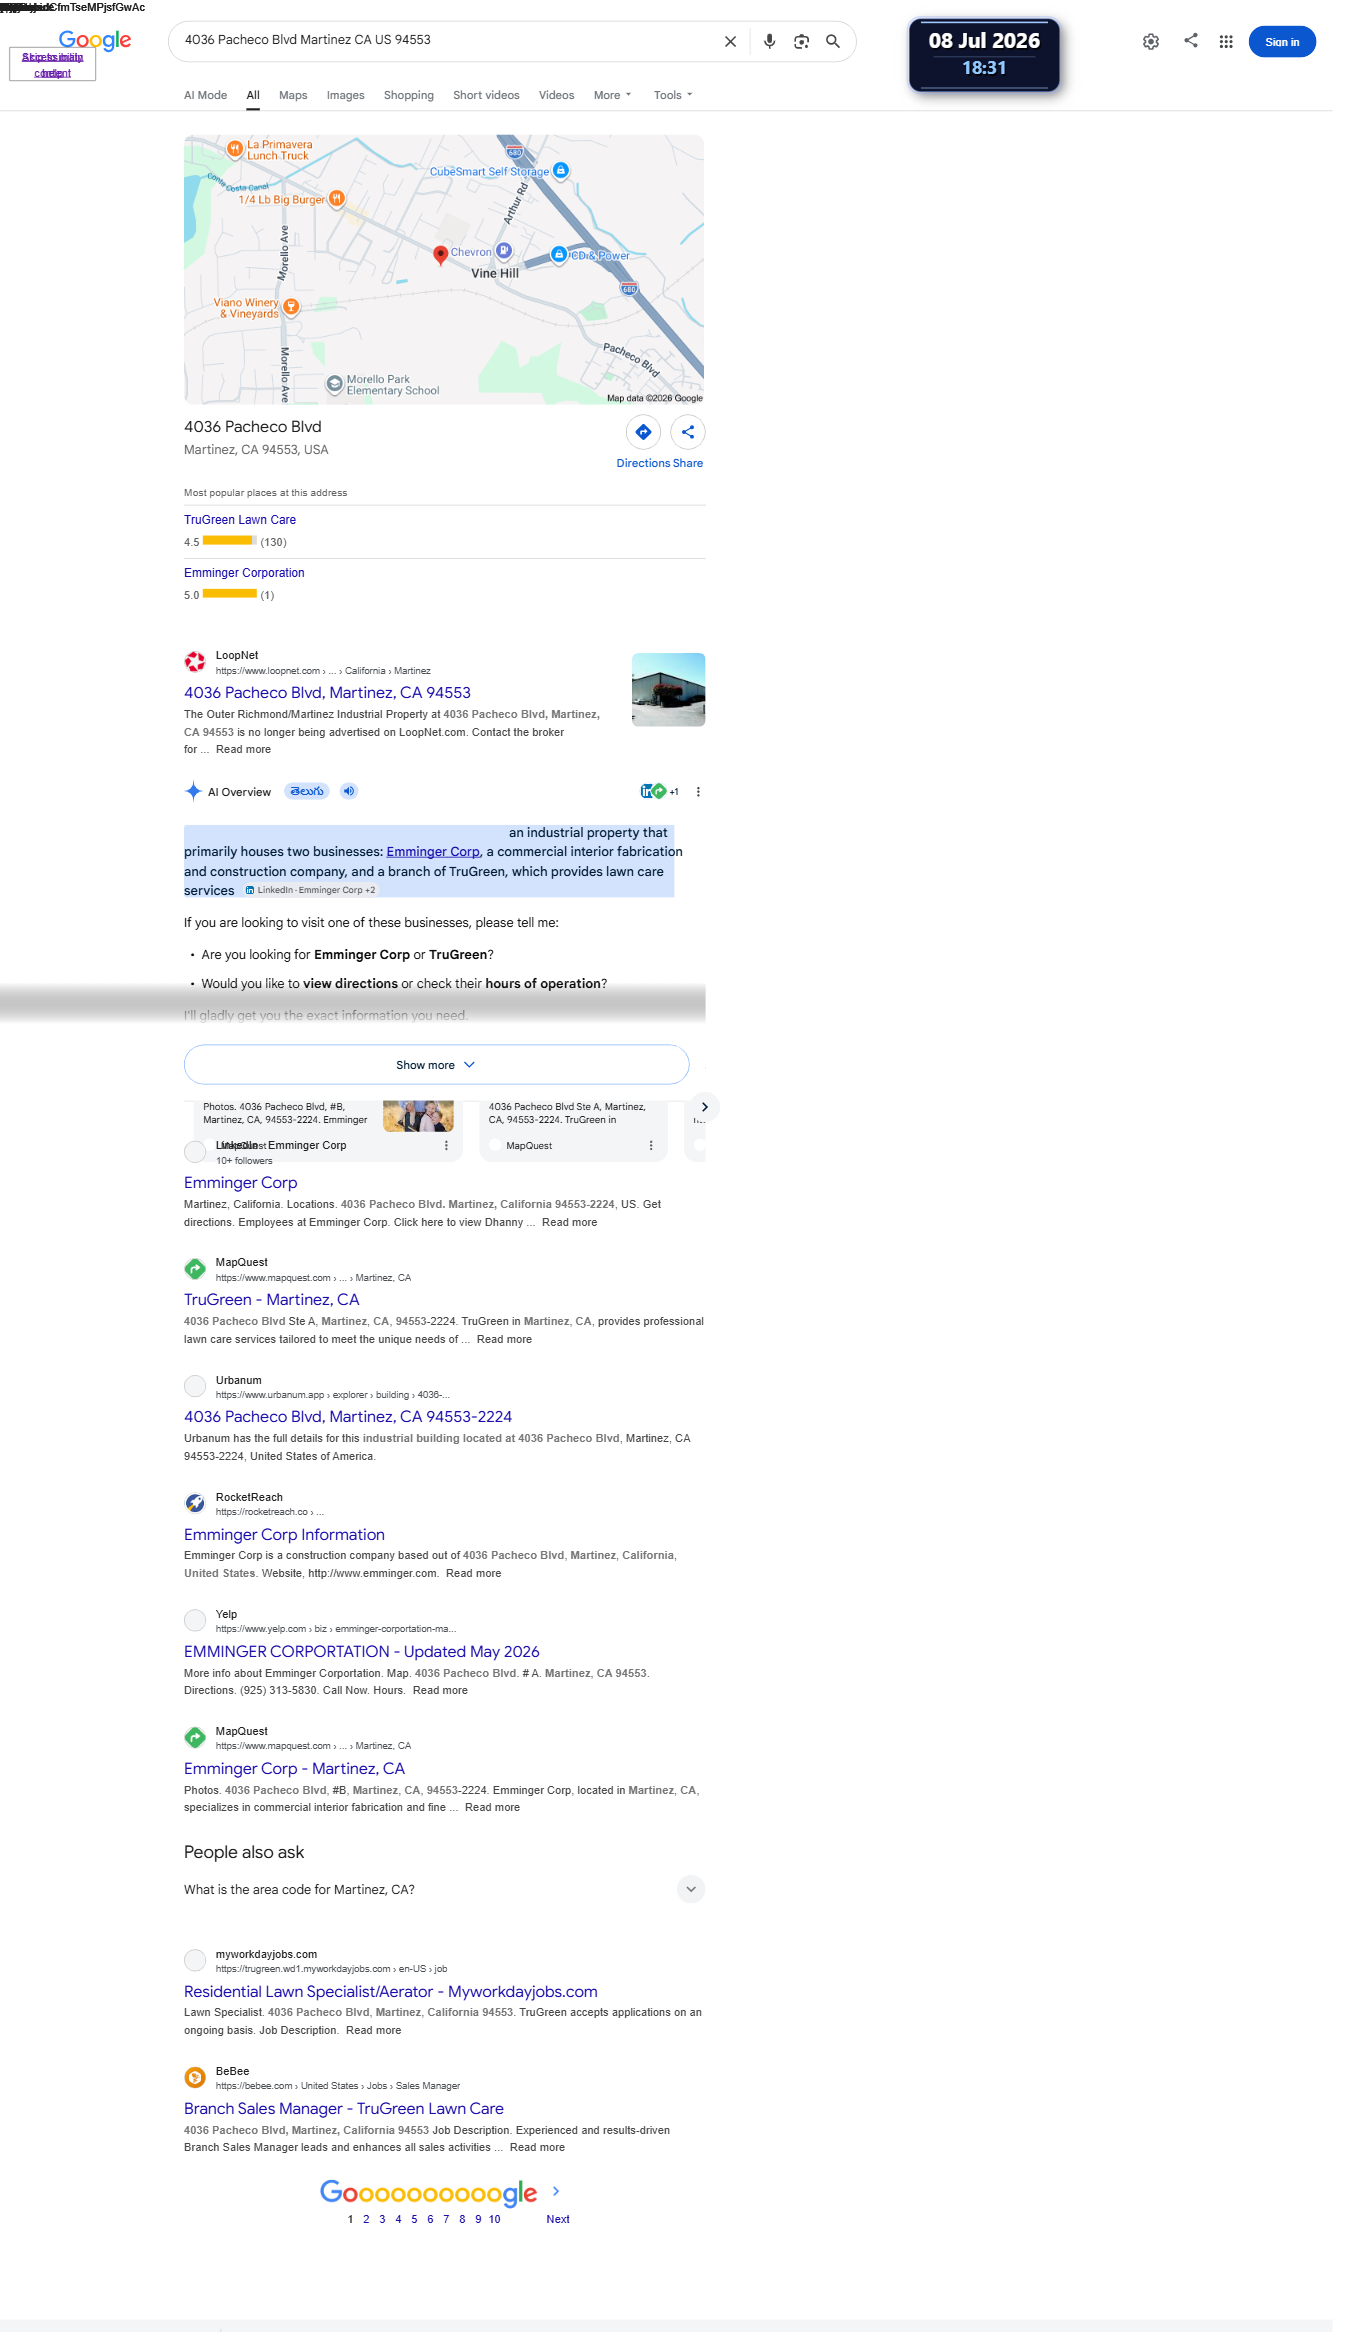Click the BeBee favicon icon
The width and height of the screenshot is (1348, 2332).
[195, 2078]
